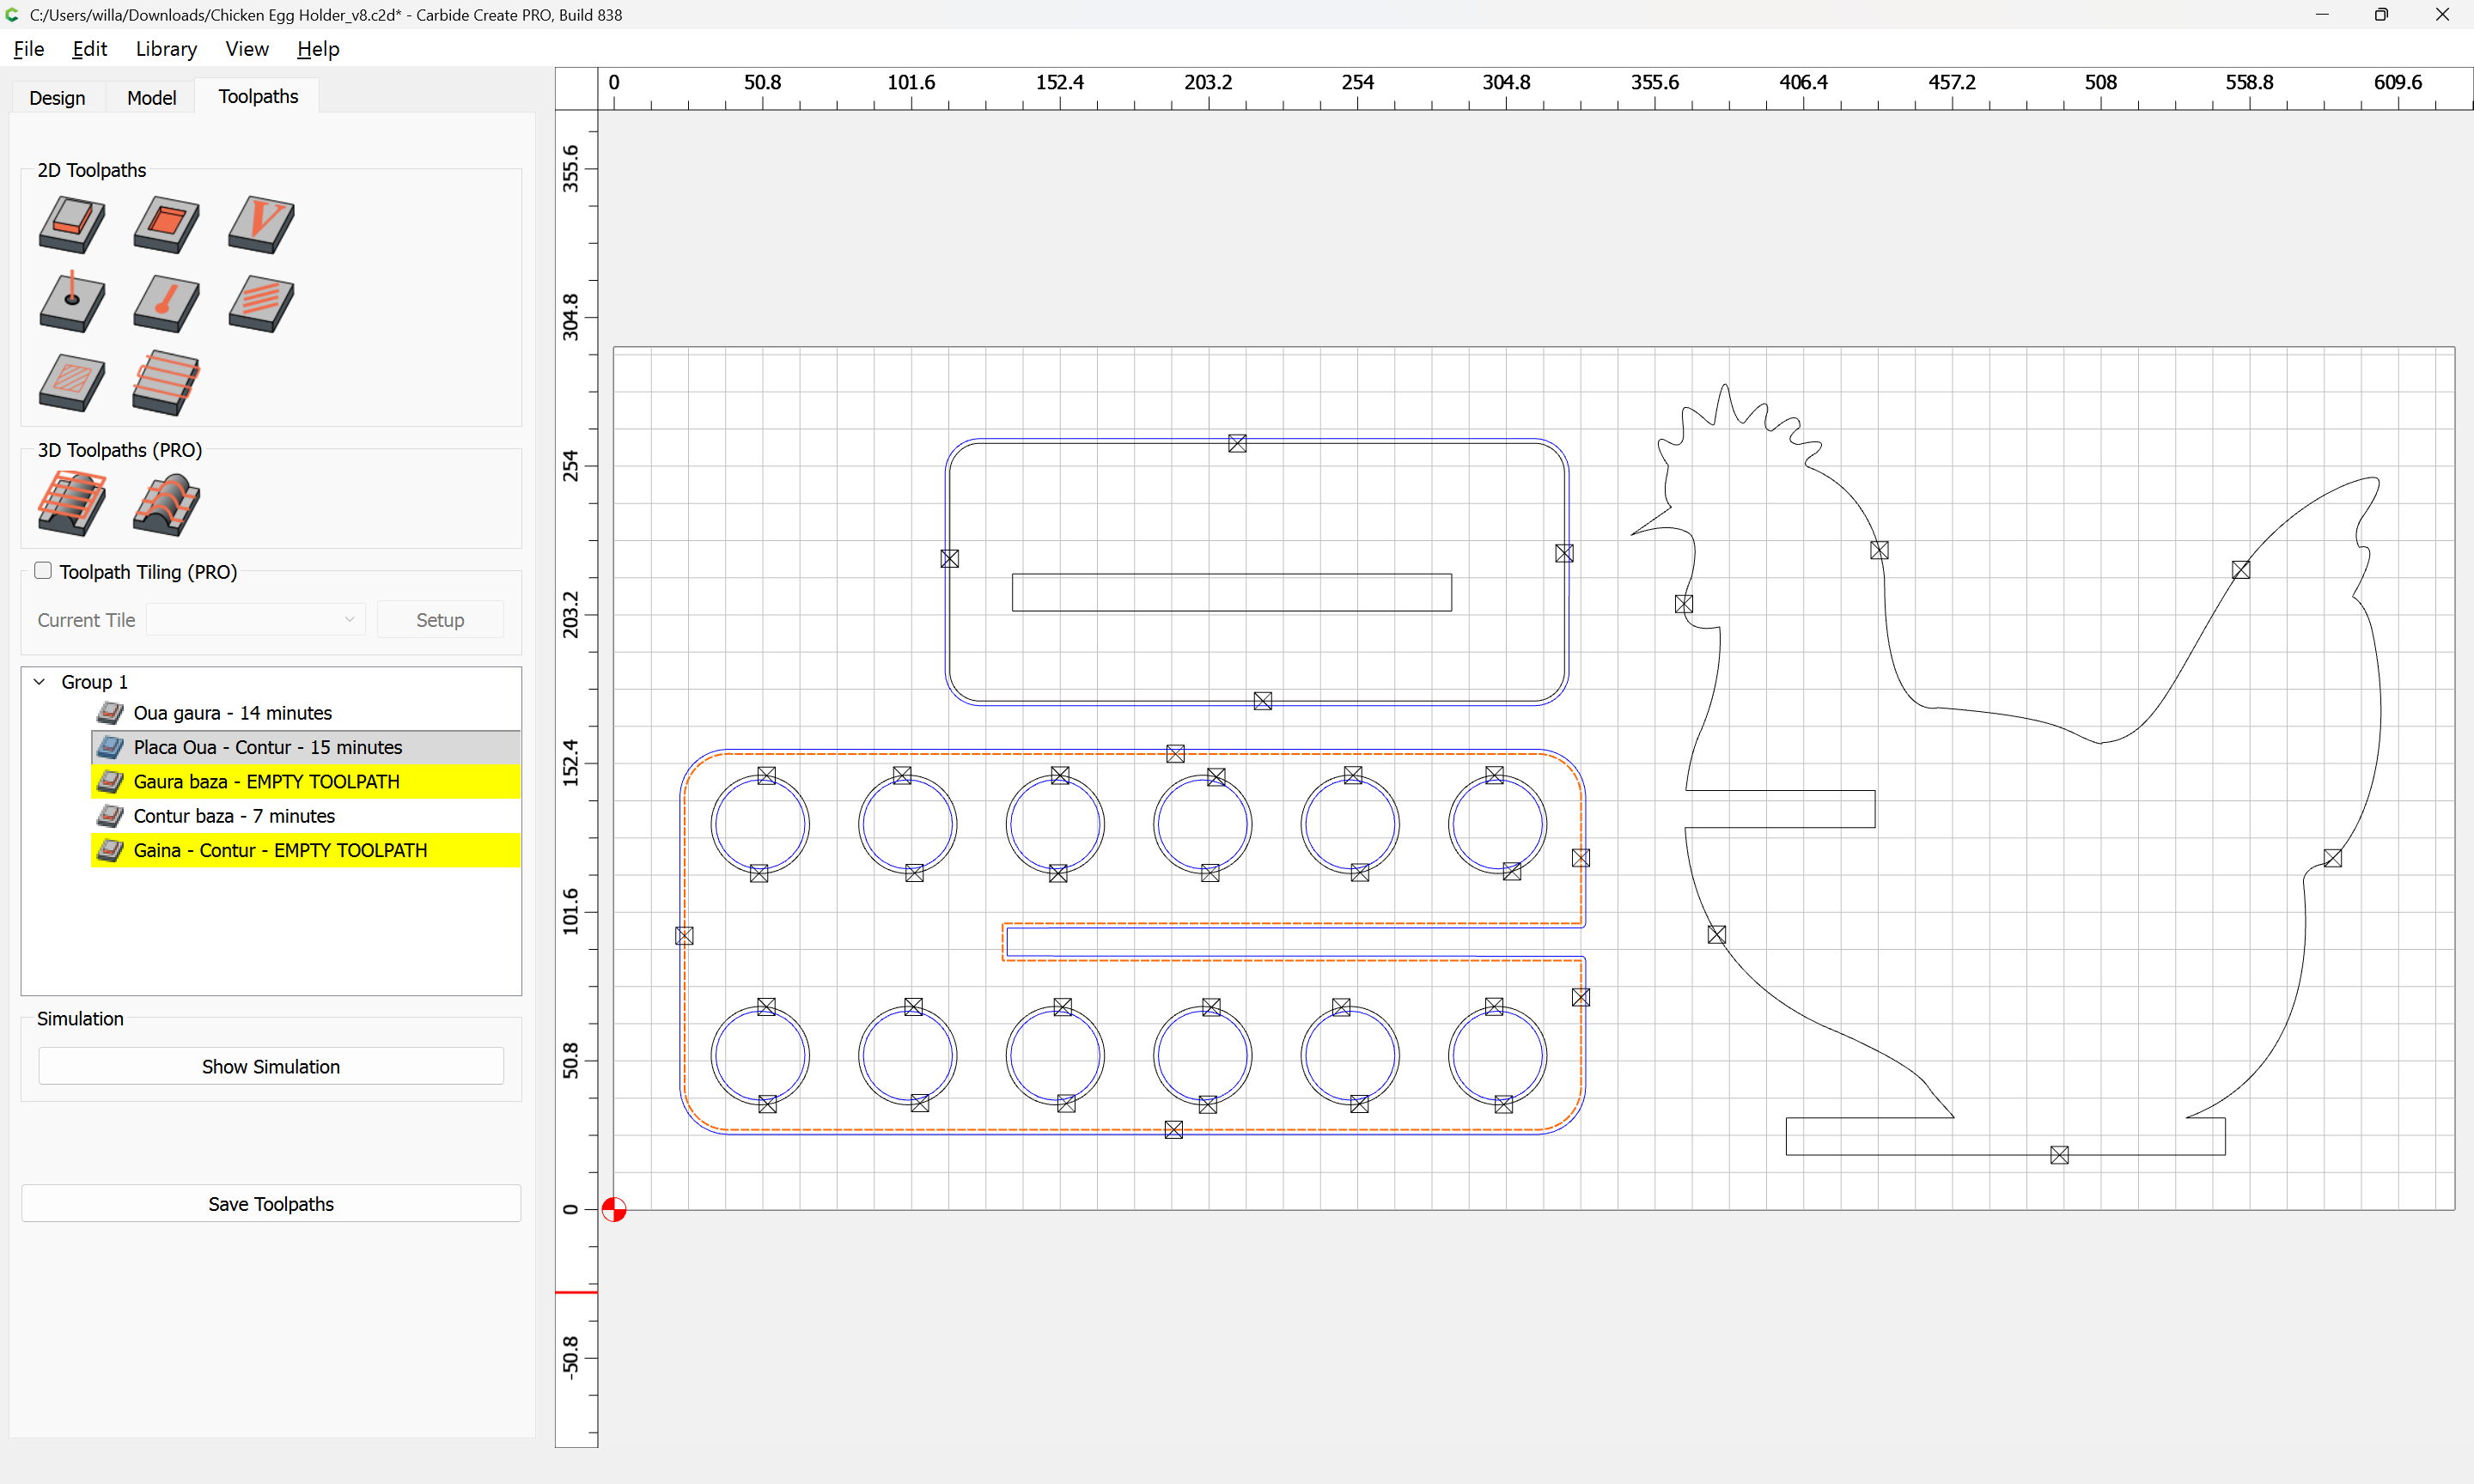Create a 3D Finish toolpath
The width and height of the screenshot is (2474, 1484).
(x=166, y=503)
